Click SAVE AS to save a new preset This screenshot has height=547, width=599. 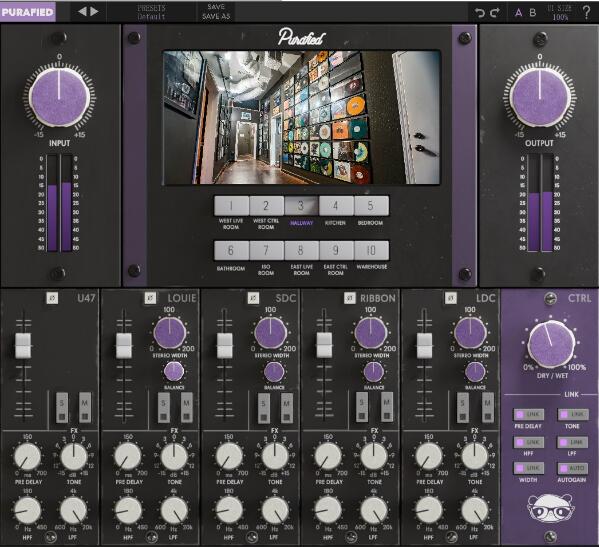click(x=216, y=16)
